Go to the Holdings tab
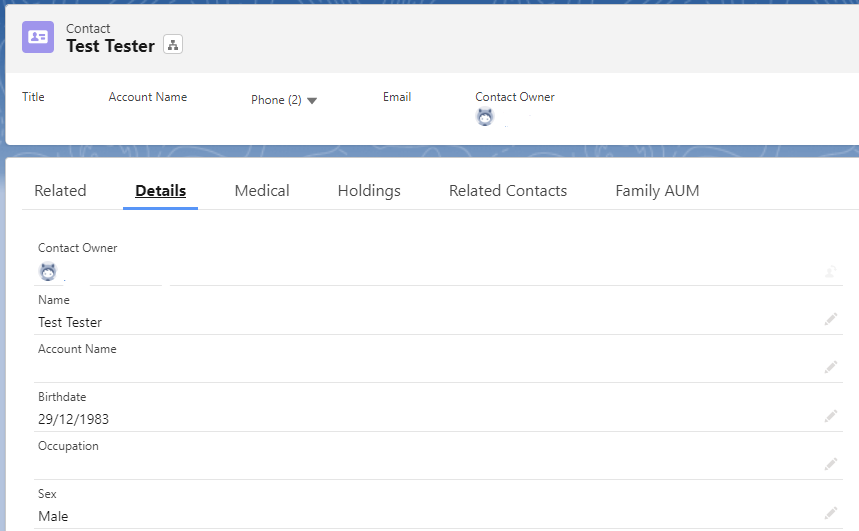 369,191
